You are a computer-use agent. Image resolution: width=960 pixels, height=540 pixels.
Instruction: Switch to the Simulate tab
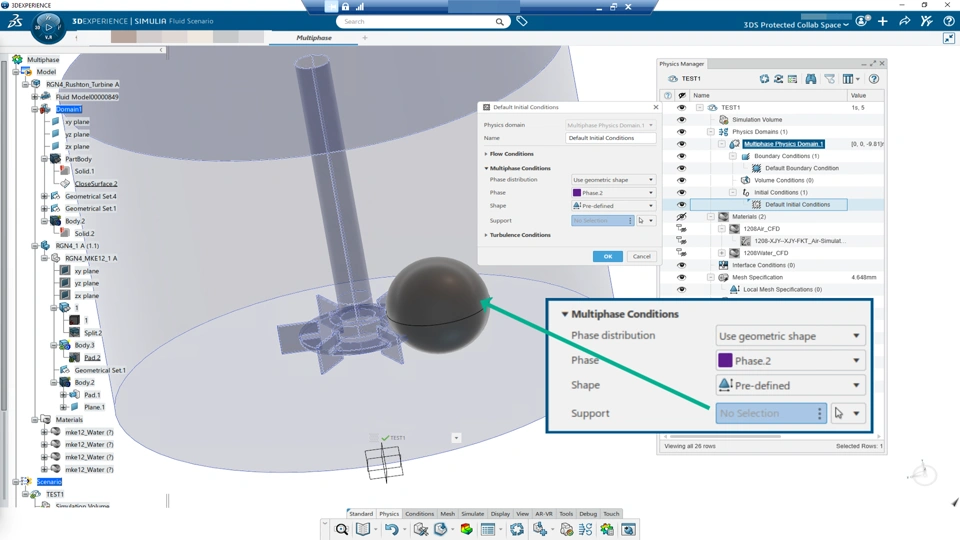[x=472, y=514]
